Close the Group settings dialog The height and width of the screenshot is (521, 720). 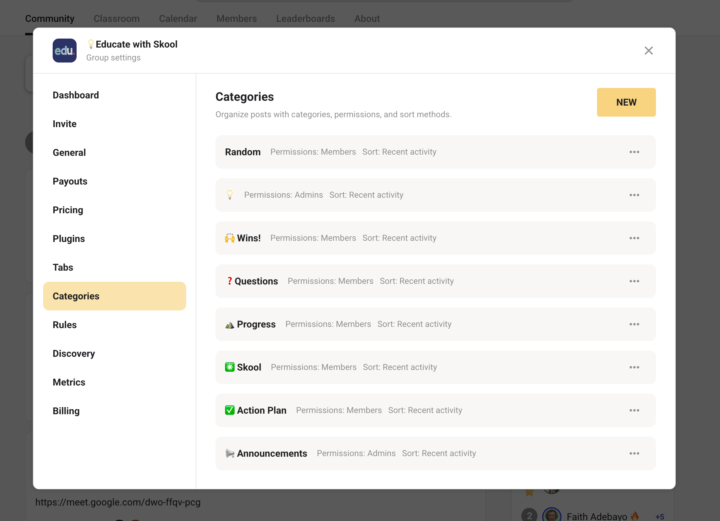pyautogui.click(x=648, y=50)
